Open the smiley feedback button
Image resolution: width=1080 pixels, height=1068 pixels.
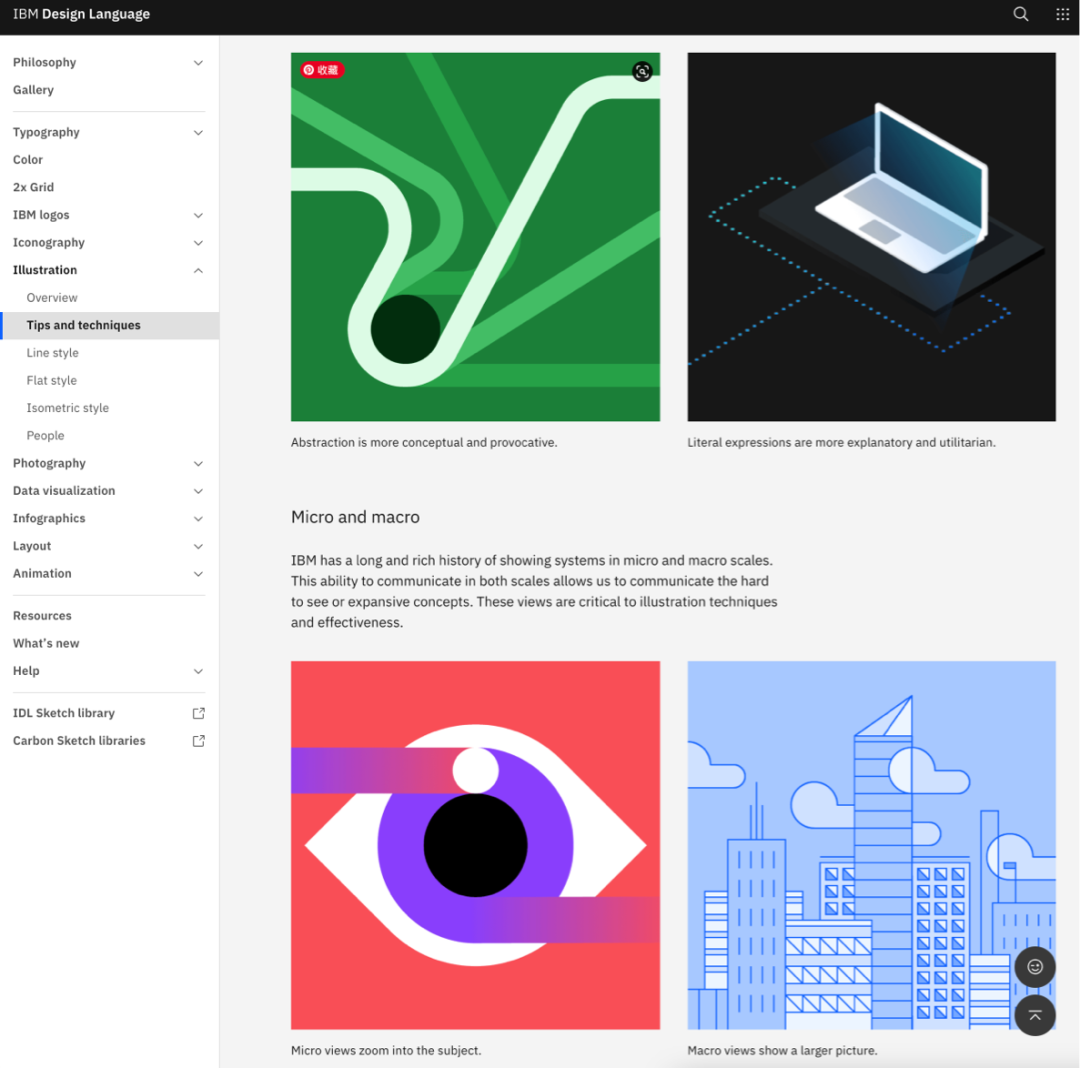click(x=1035, y=967)
